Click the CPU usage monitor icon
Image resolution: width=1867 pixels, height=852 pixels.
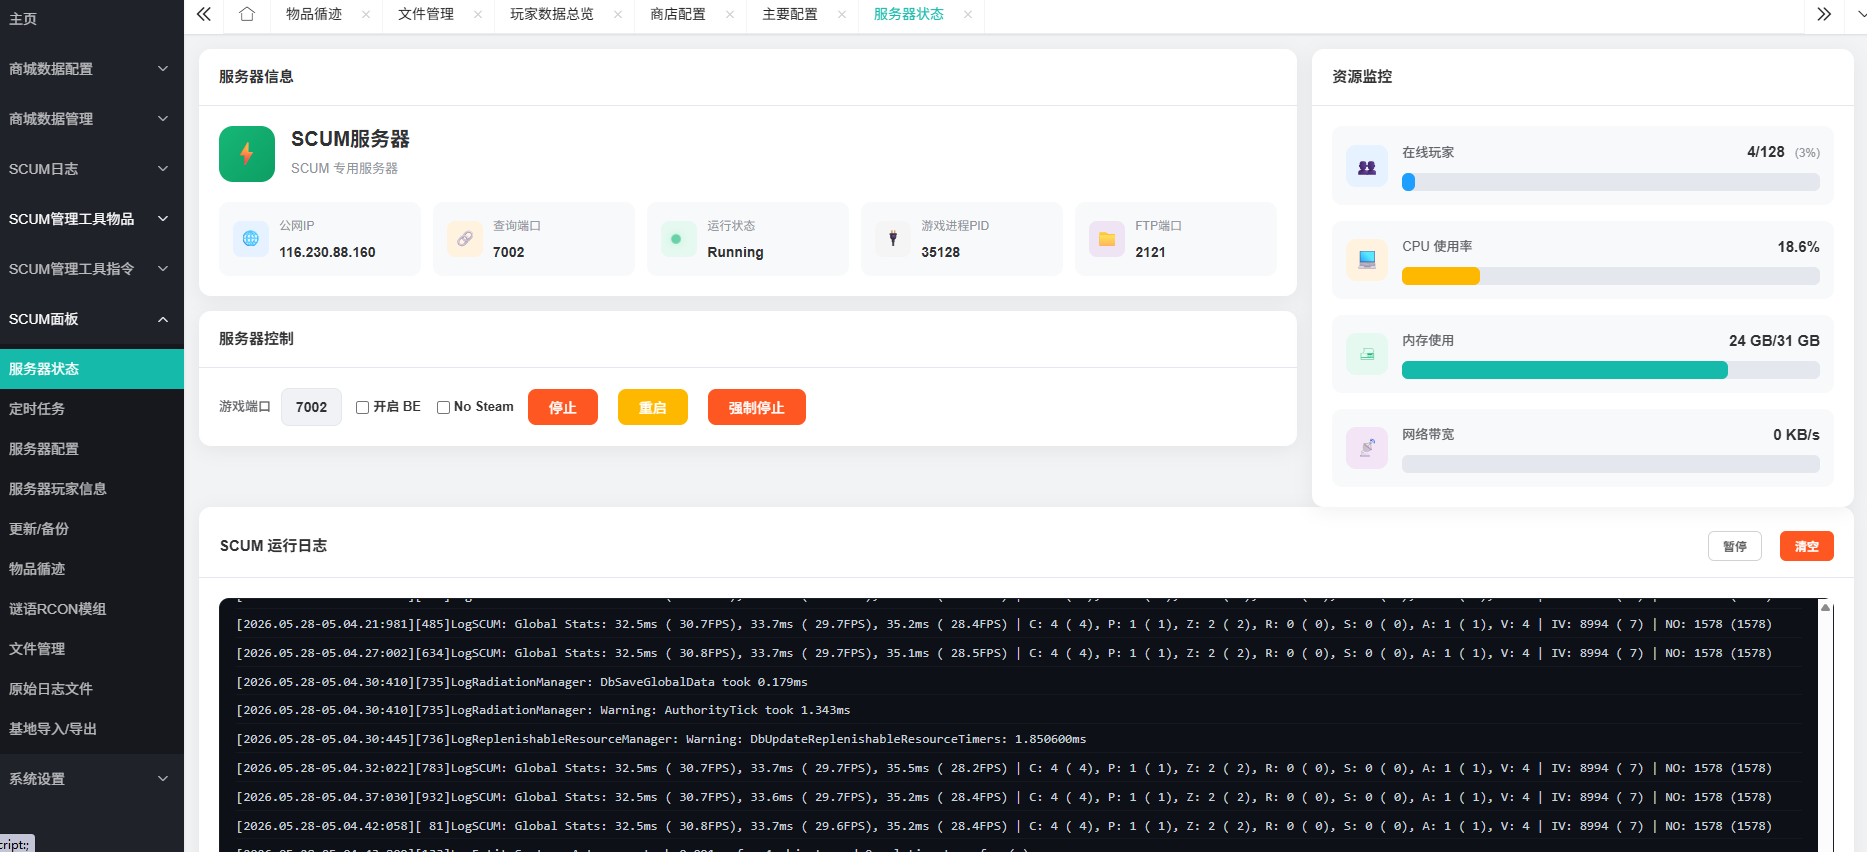(x=1367, y=260)
